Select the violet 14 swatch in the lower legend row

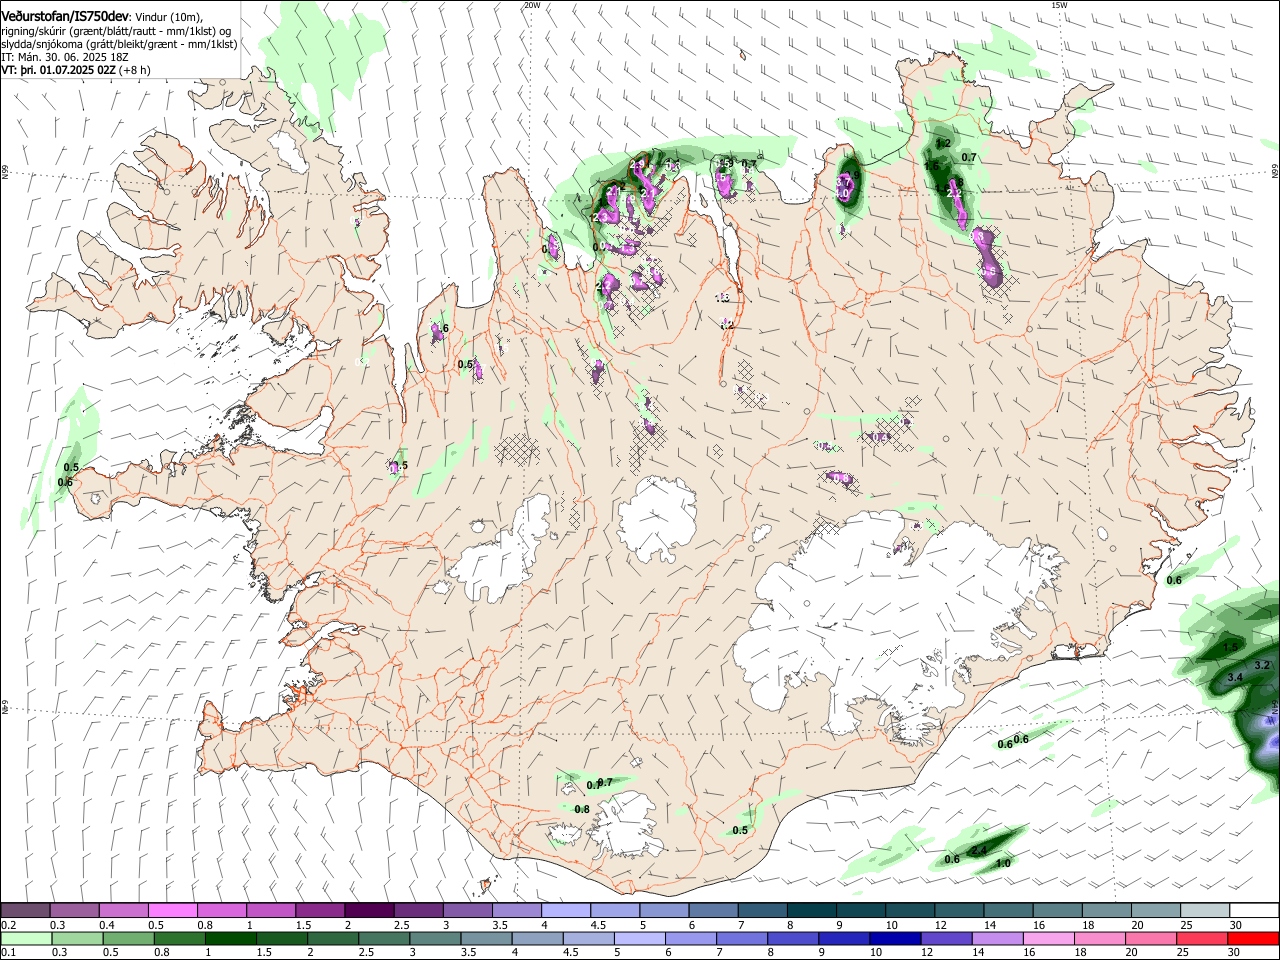click(998, 938)
